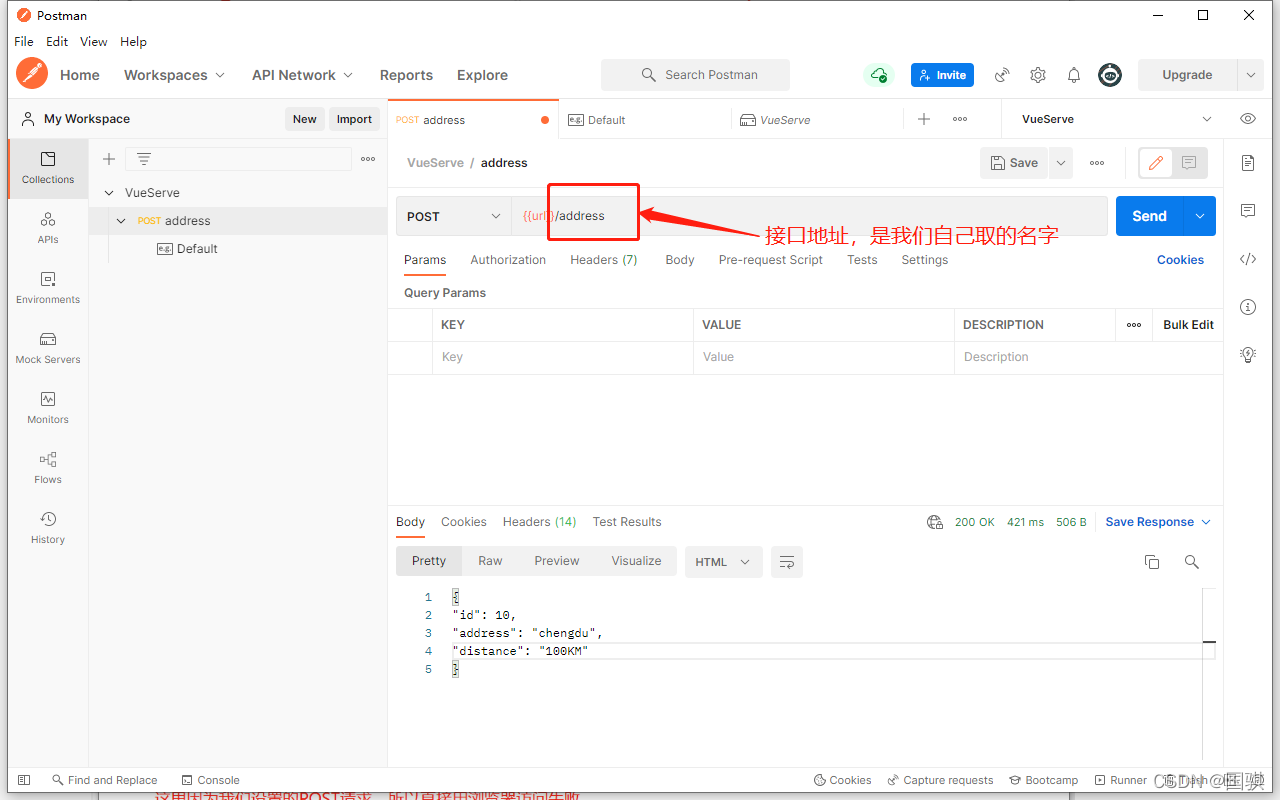The image size is (1280, 800).
Task: Open the Environments sidebar panel
Action: [x=48, y=288]
